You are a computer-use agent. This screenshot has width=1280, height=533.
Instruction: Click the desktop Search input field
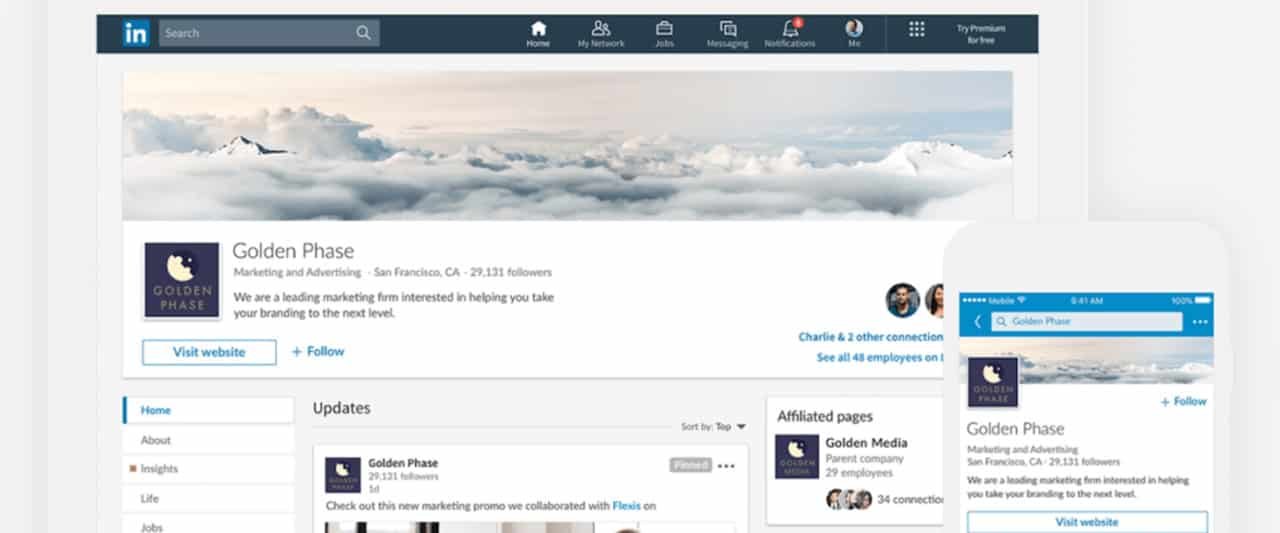(255, 33)
